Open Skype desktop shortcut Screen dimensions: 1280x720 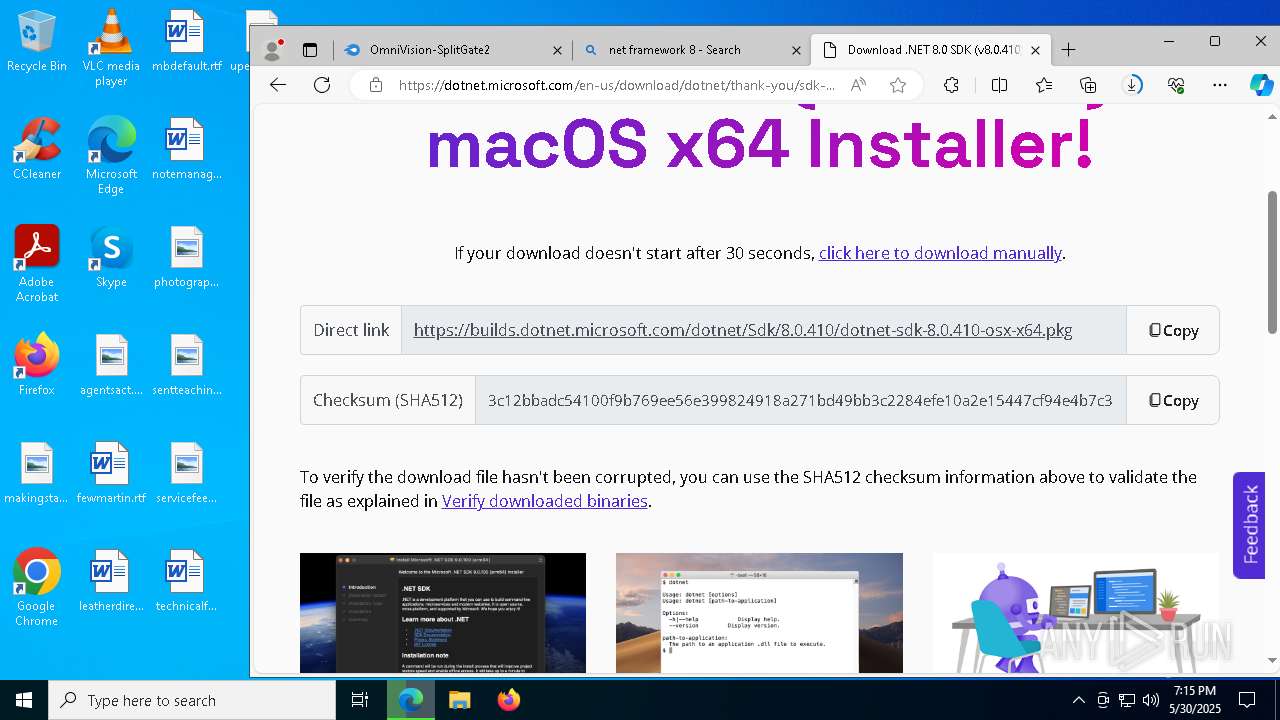click(111, 258)
